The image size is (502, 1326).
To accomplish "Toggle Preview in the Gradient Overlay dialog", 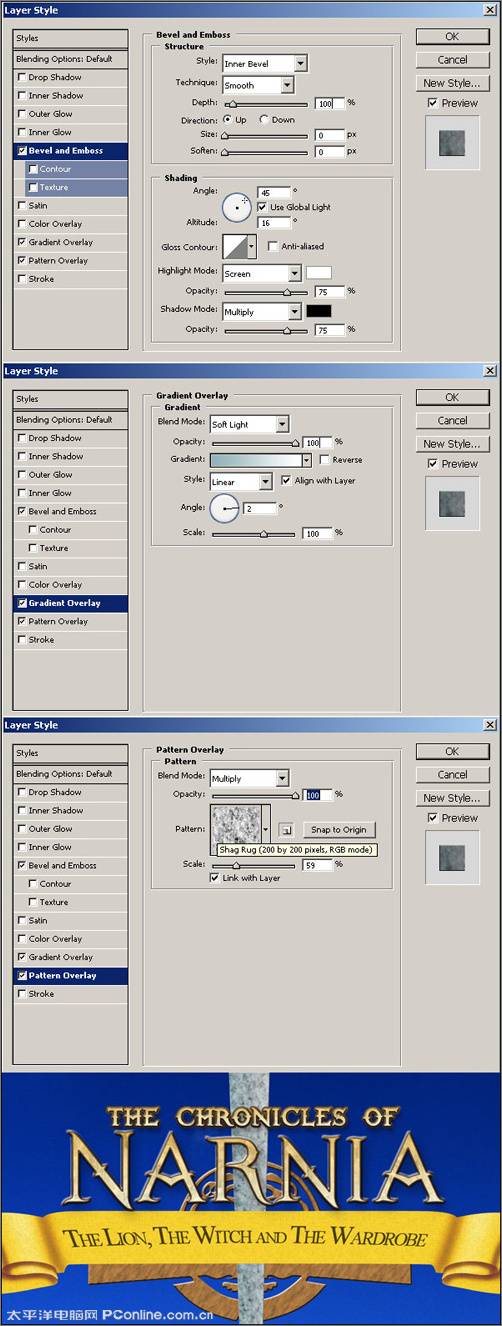I will click(431, 464).
